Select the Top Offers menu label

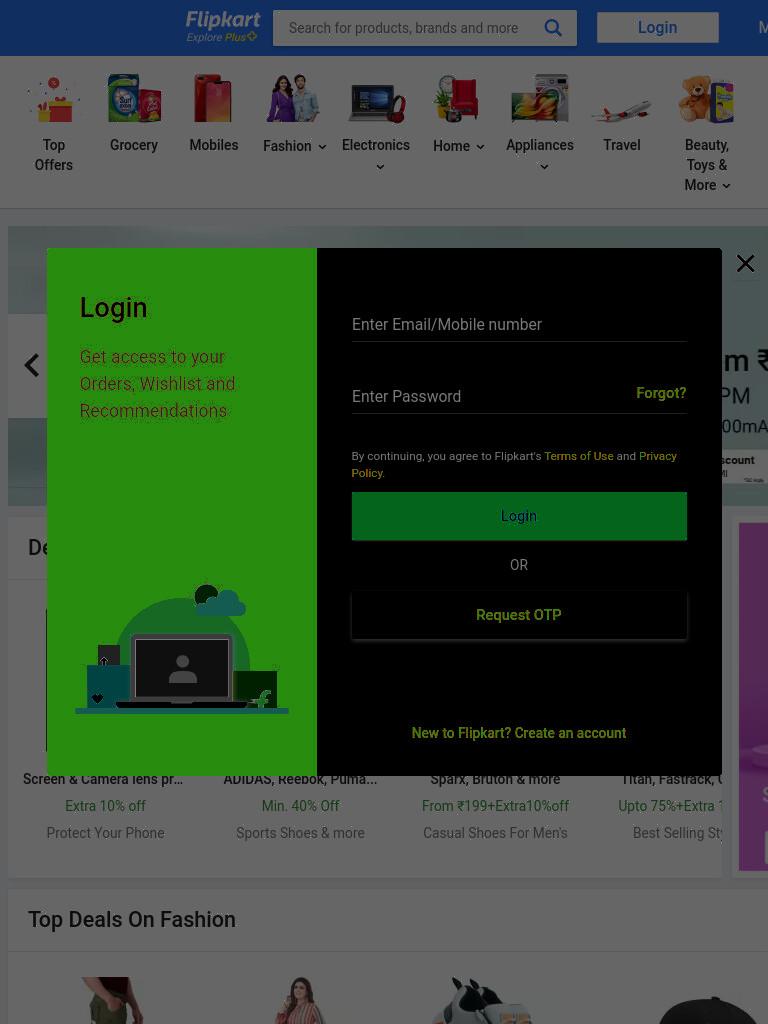(54, 155)
